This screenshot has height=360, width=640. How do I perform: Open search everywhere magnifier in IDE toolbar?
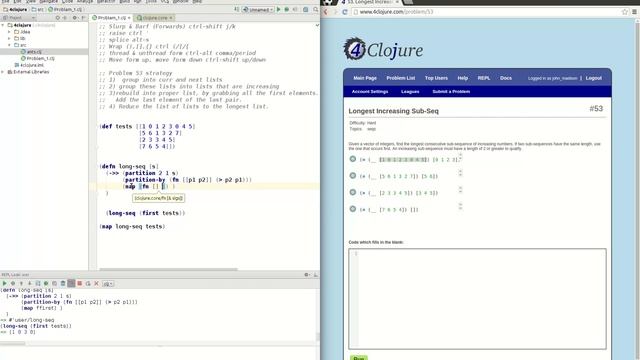(x=316, y=9)
